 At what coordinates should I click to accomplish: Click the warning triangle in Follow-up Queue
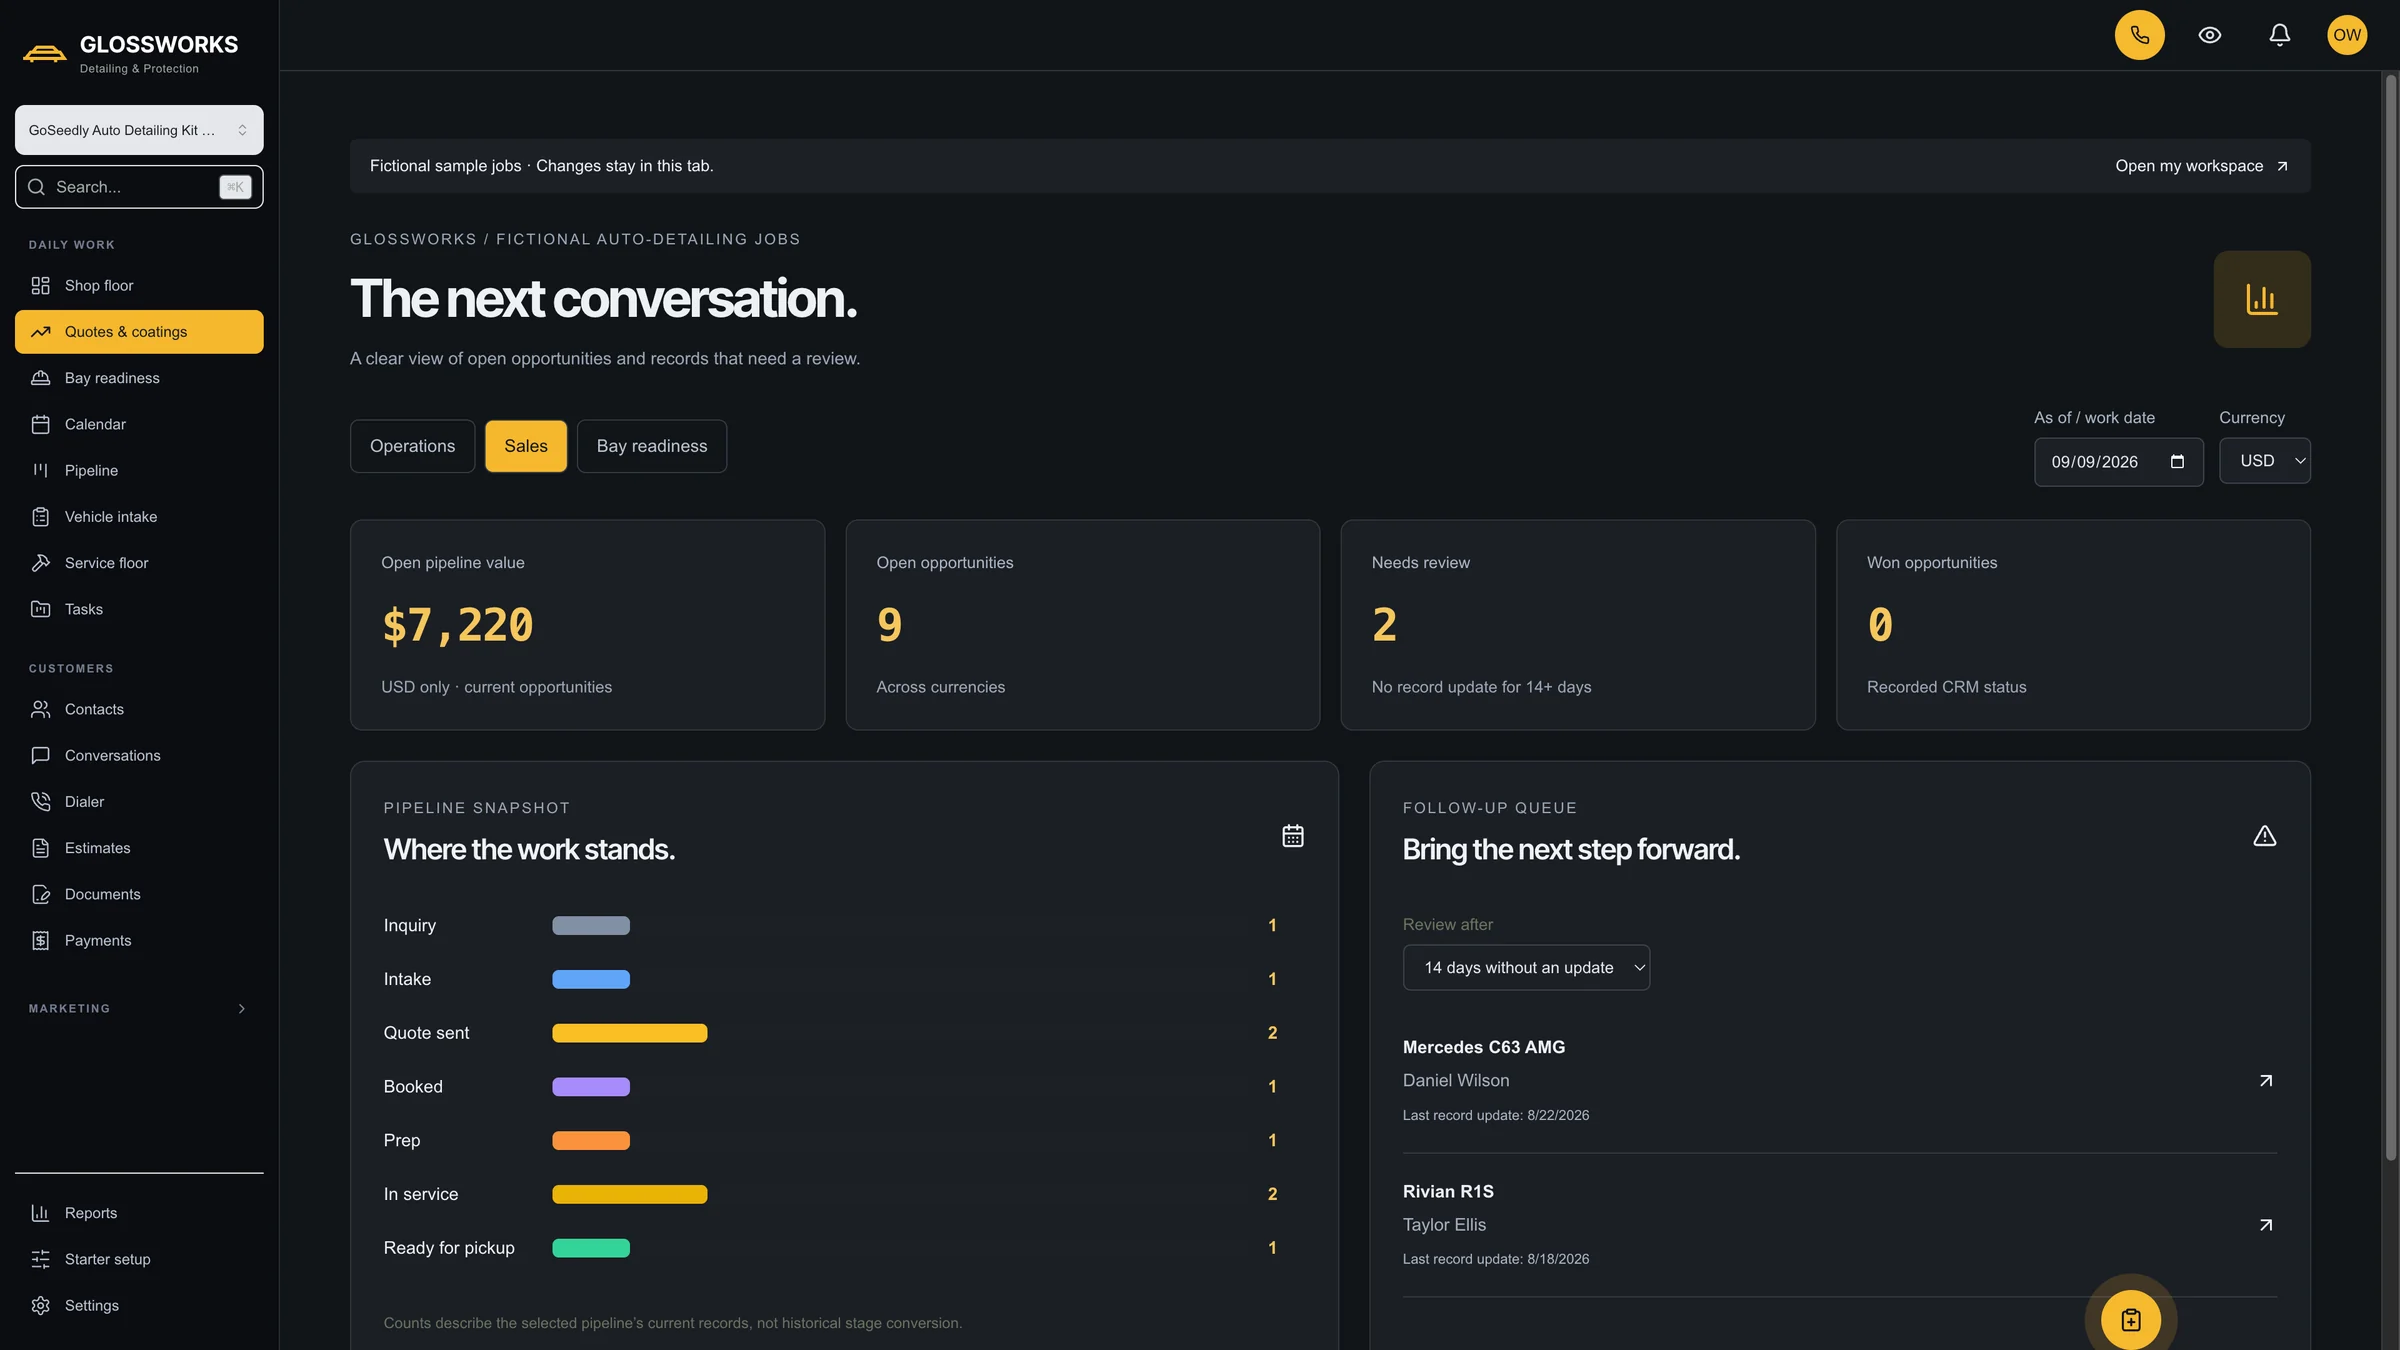[2264, 836]
